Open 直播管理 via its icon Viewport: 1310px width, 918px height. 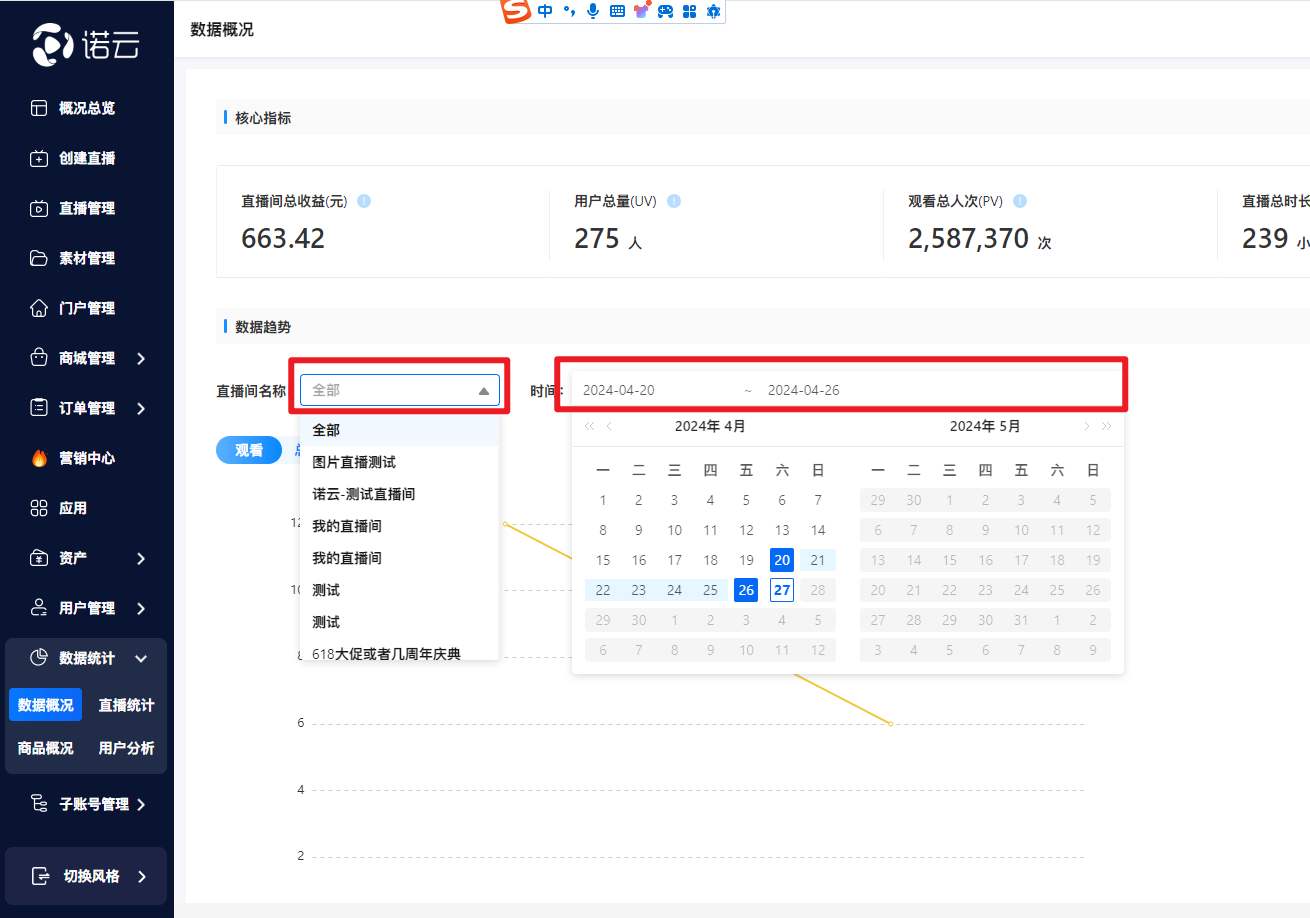point(39,208)
